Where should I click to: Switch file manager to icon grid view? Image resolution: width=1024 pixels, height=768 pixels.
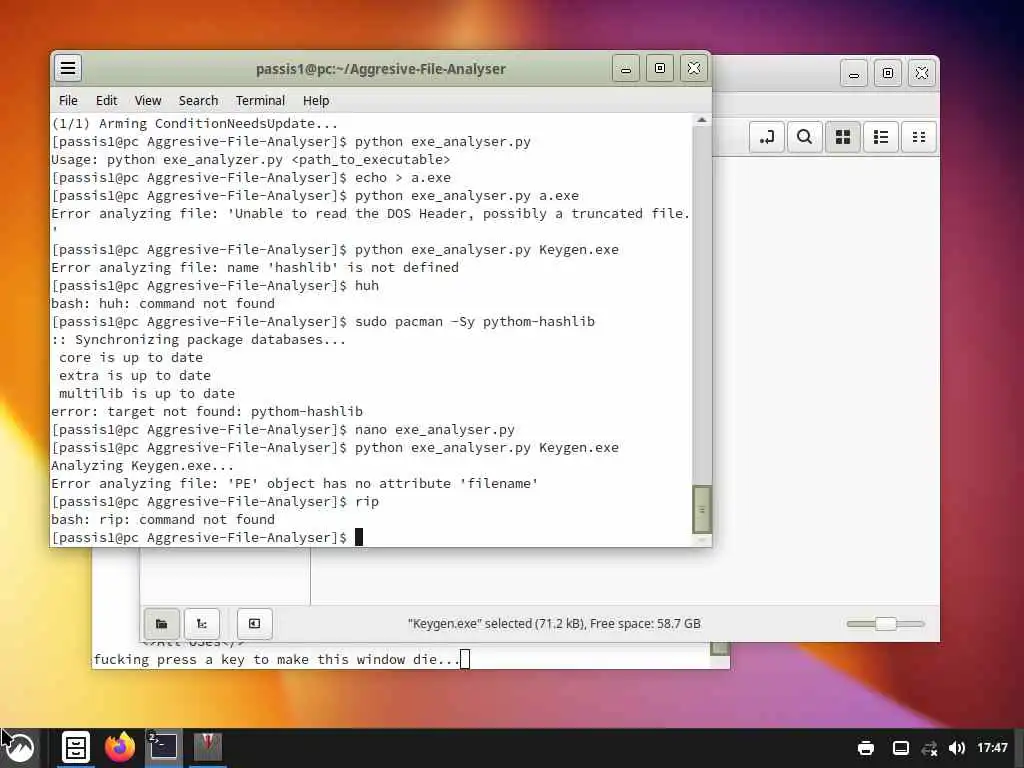pos(843,137)
